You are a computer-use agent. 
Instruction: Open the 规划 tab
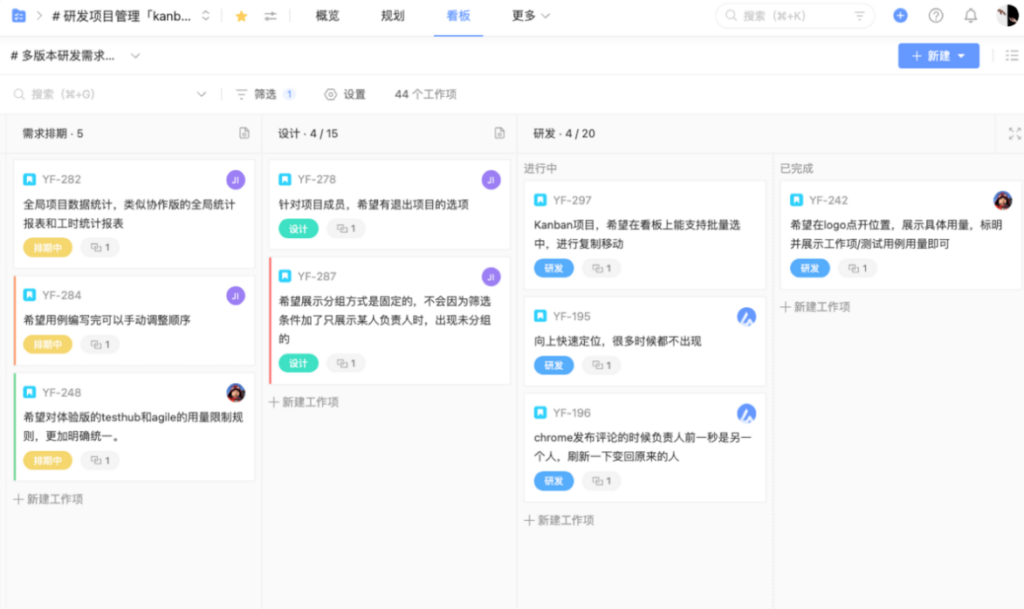392,15
